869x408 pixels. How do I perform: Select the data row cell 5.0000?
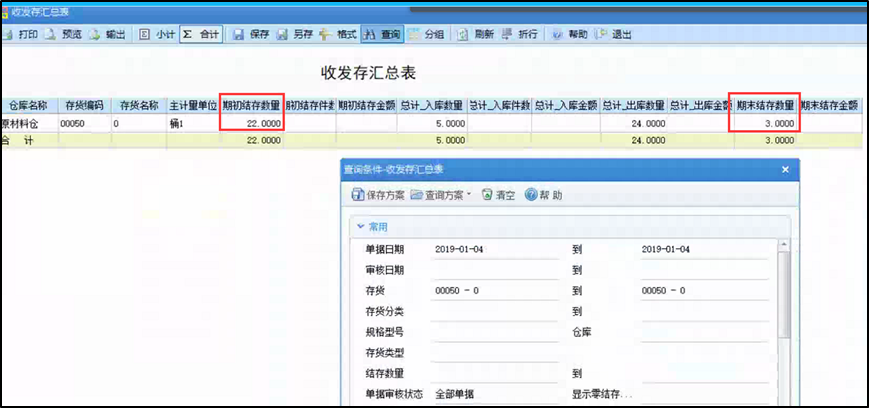(x=432, y=123)
